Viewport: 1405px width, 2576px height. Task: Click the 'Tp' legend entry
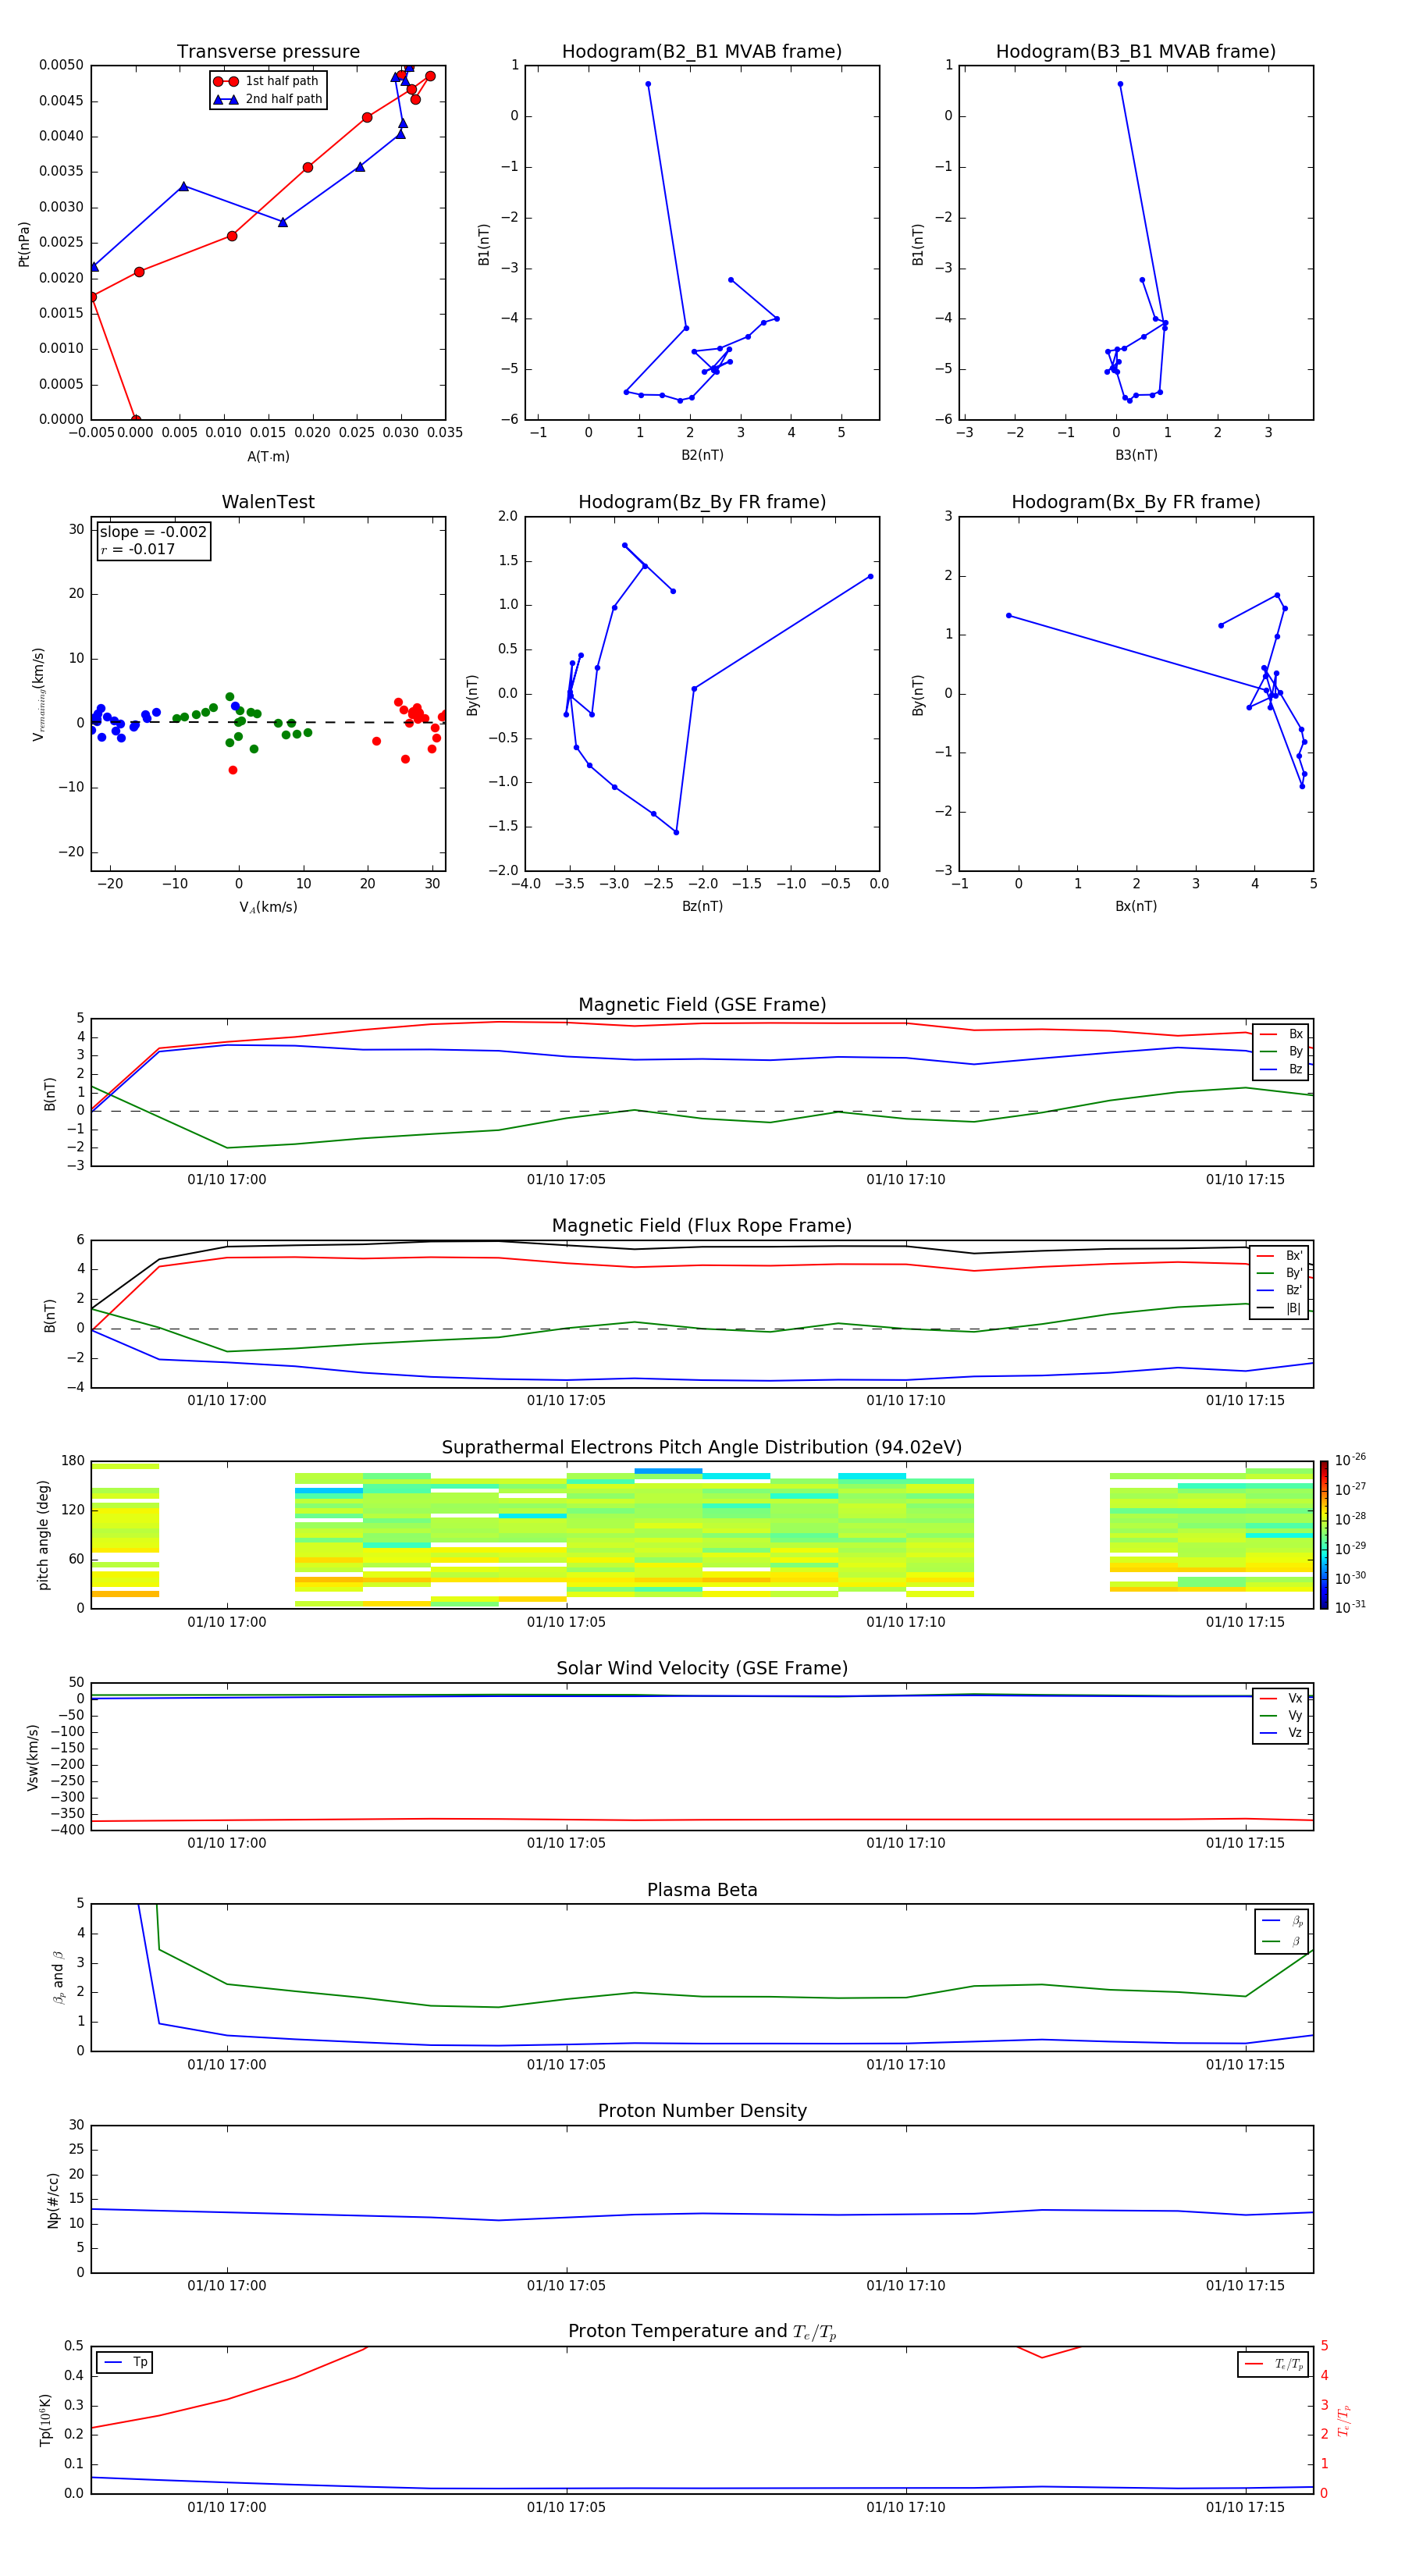(x=126, y=2363)
